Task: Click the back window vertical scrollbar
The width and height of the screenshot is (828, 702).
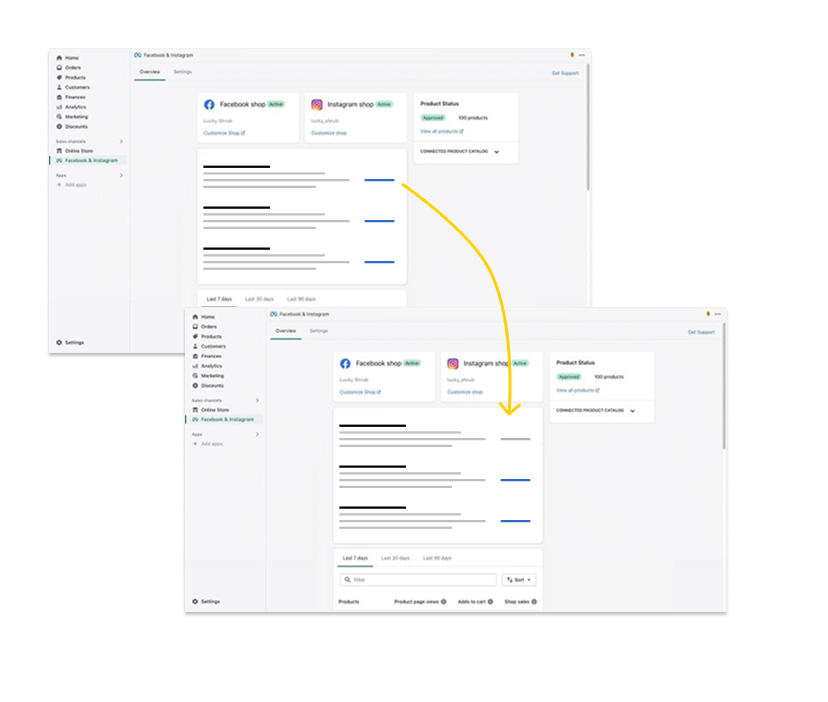Action: coord(588,127)
